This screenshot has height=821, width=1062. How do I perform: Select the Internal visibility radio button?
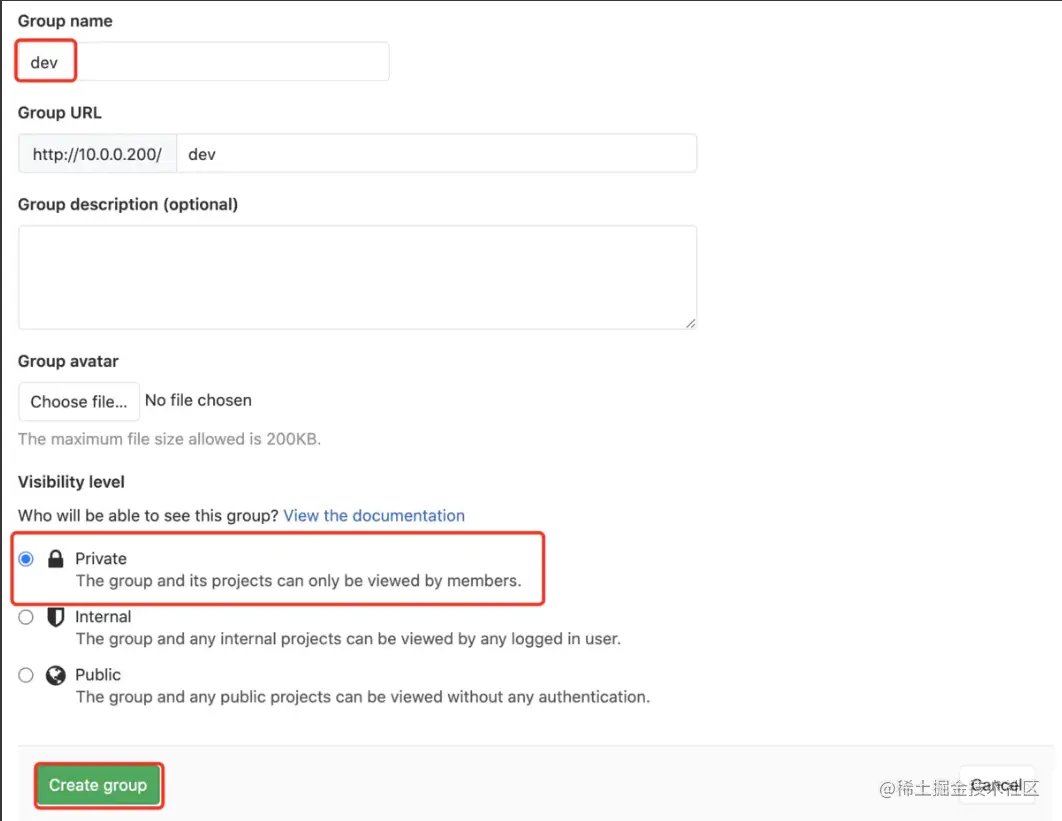[26, 617]
